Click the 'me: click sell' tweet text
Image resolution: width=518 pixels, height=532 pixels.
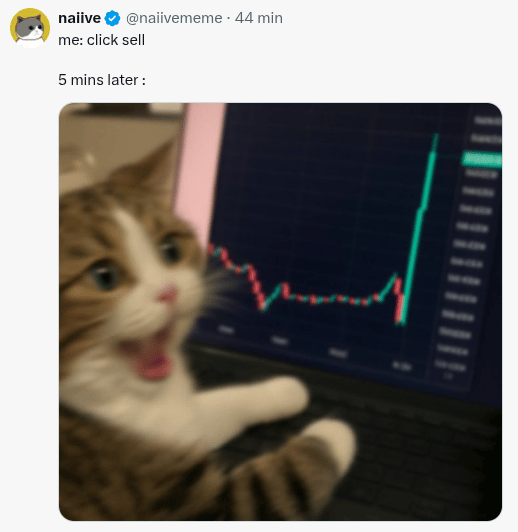coord(101,40)
